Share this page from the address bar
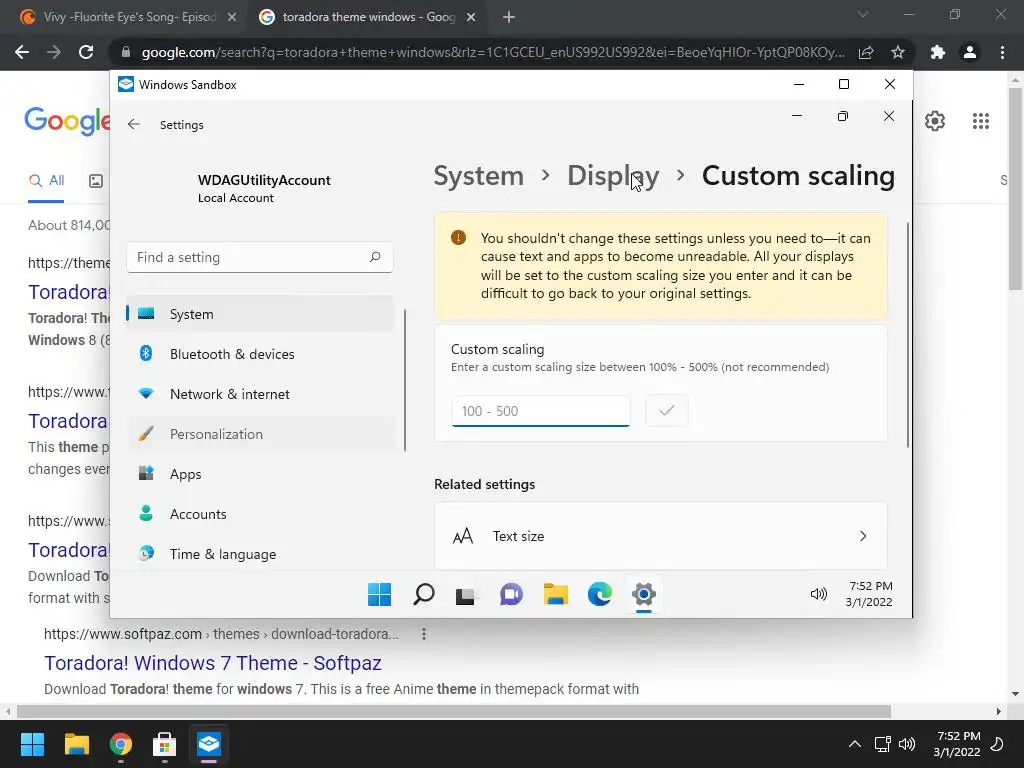The width and height of the screenshot is (1024, 768). point(866,52)
